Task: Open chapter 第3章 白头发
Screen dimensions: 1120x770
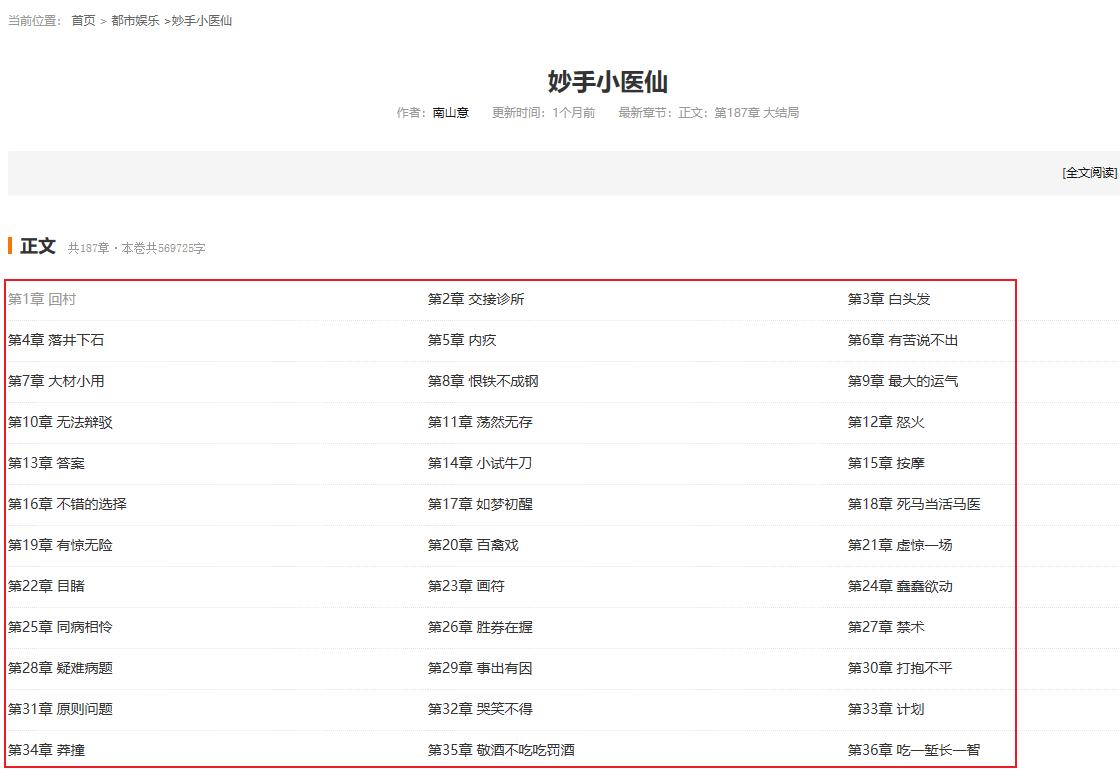Action: click(x=889, y=299)
